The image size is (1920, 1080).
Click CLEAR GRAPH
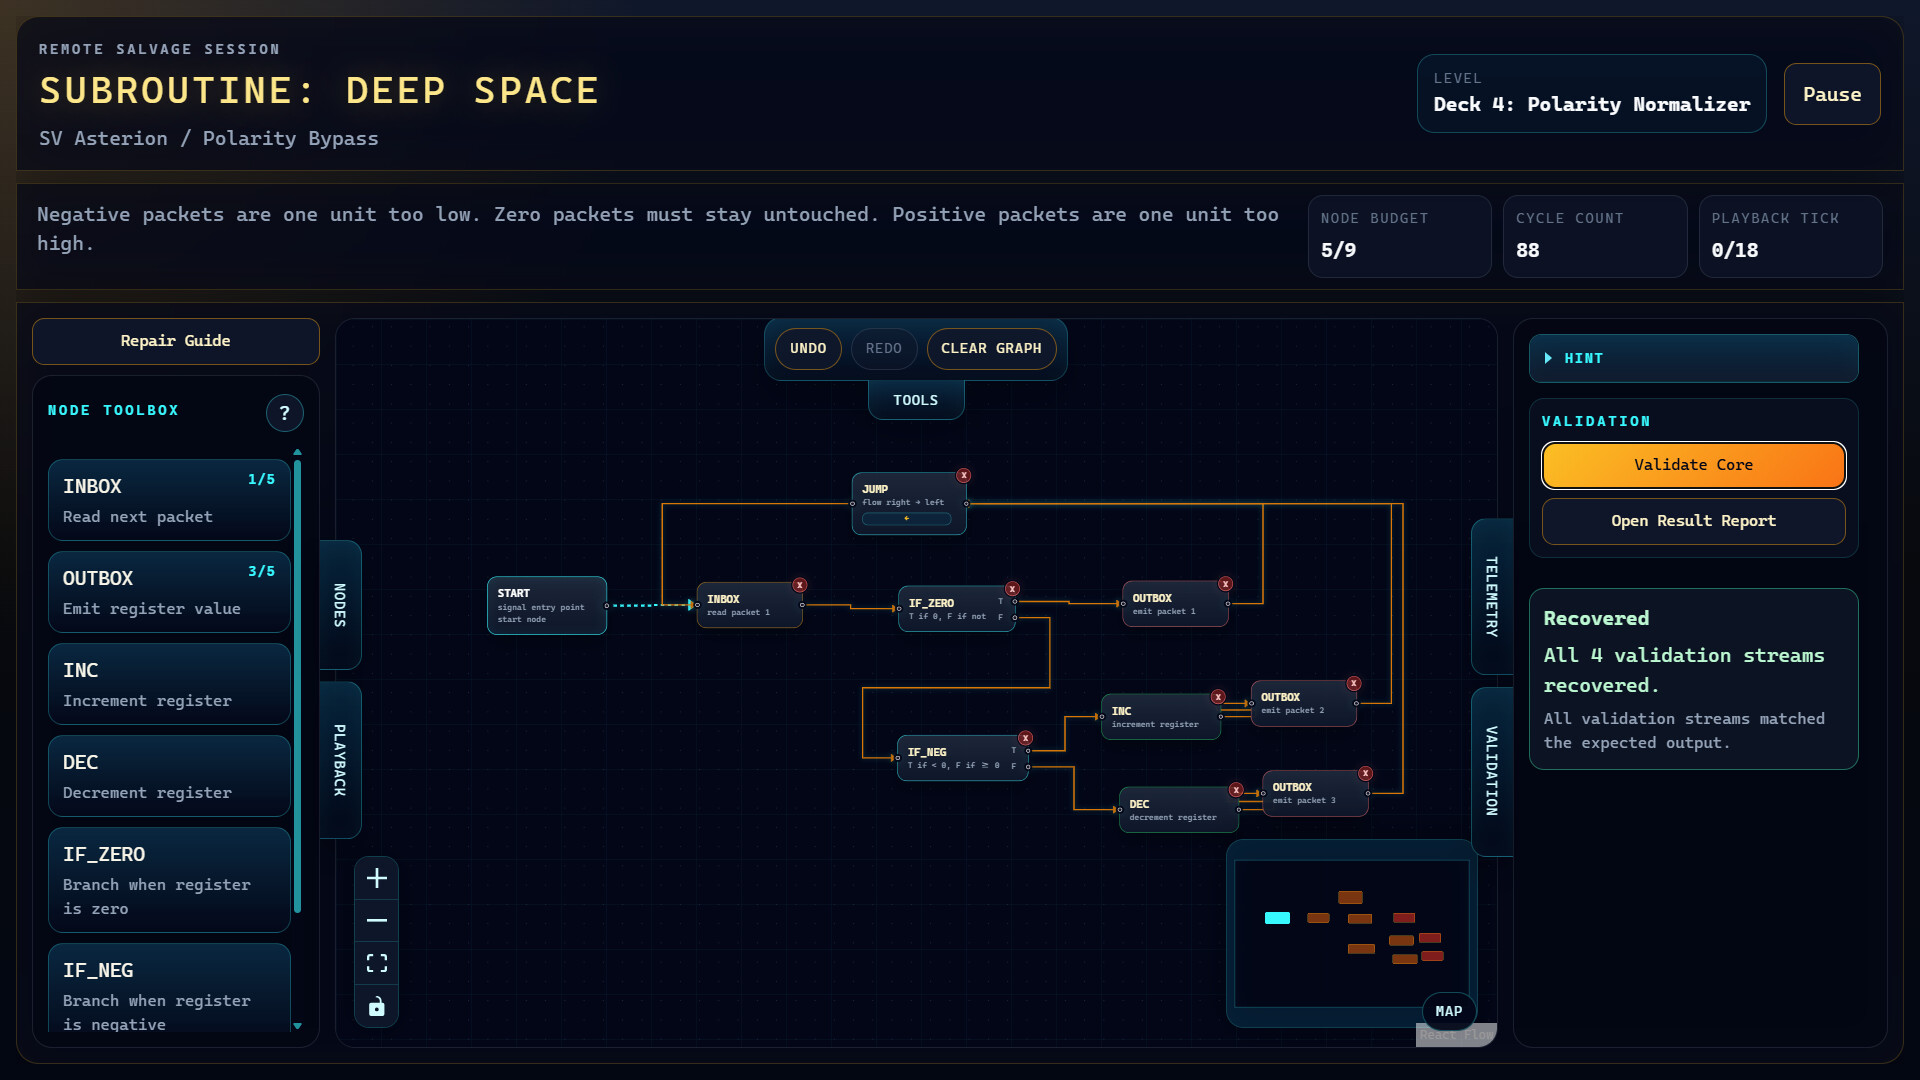click(x=991, y=348)
